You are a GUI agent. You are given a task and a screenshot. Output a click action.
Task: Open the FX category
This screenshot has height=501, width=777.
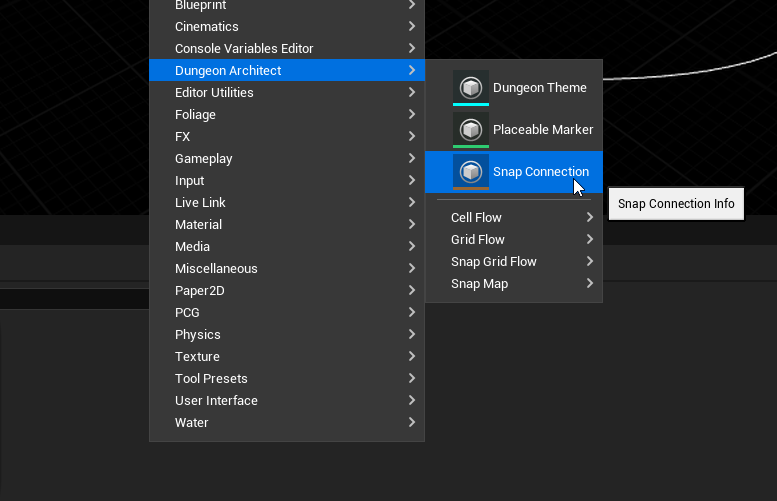[287, 136]
